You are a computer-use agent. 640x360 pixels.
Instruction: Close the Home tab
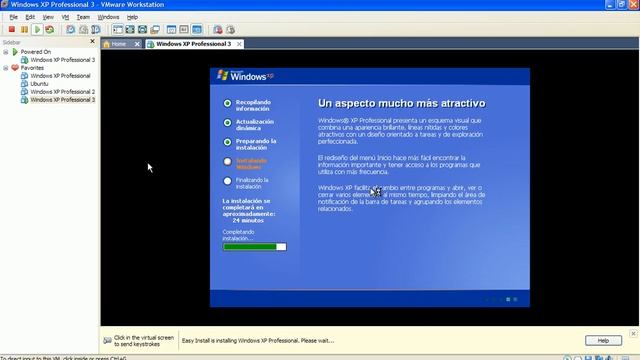click(x=137, y=44)
